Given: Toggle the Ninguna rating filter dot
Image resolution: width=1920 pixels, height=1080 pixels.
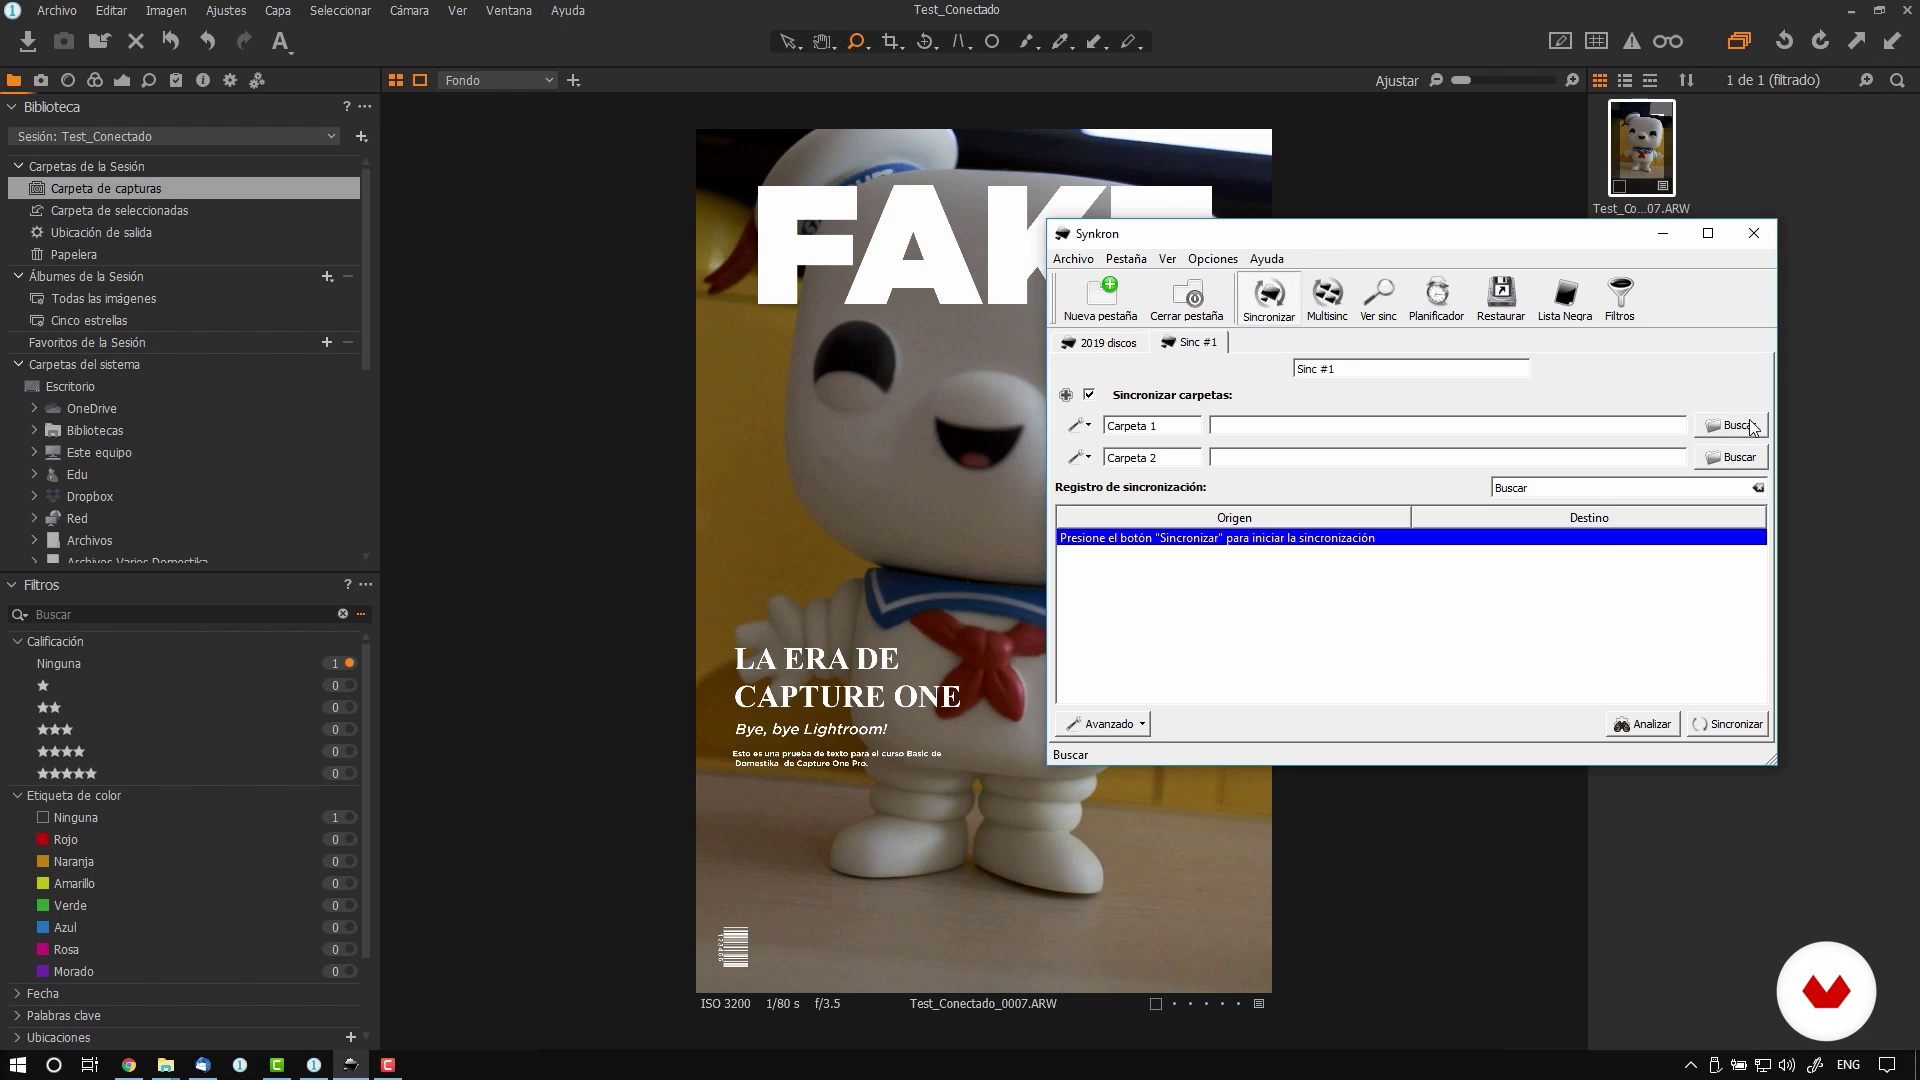Looking at the screenshot, I should tap(349, 663).
